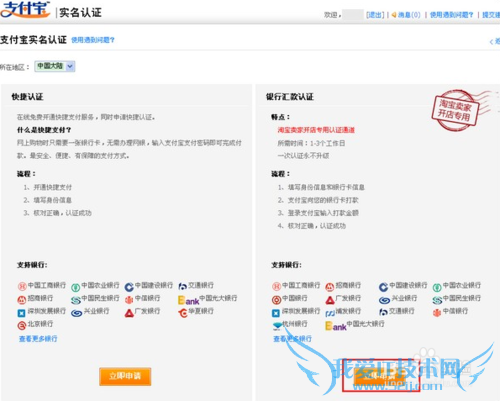Click 中国光大银行 Bank icon in 银行汇款认证 panel

(x=336, y=326)
